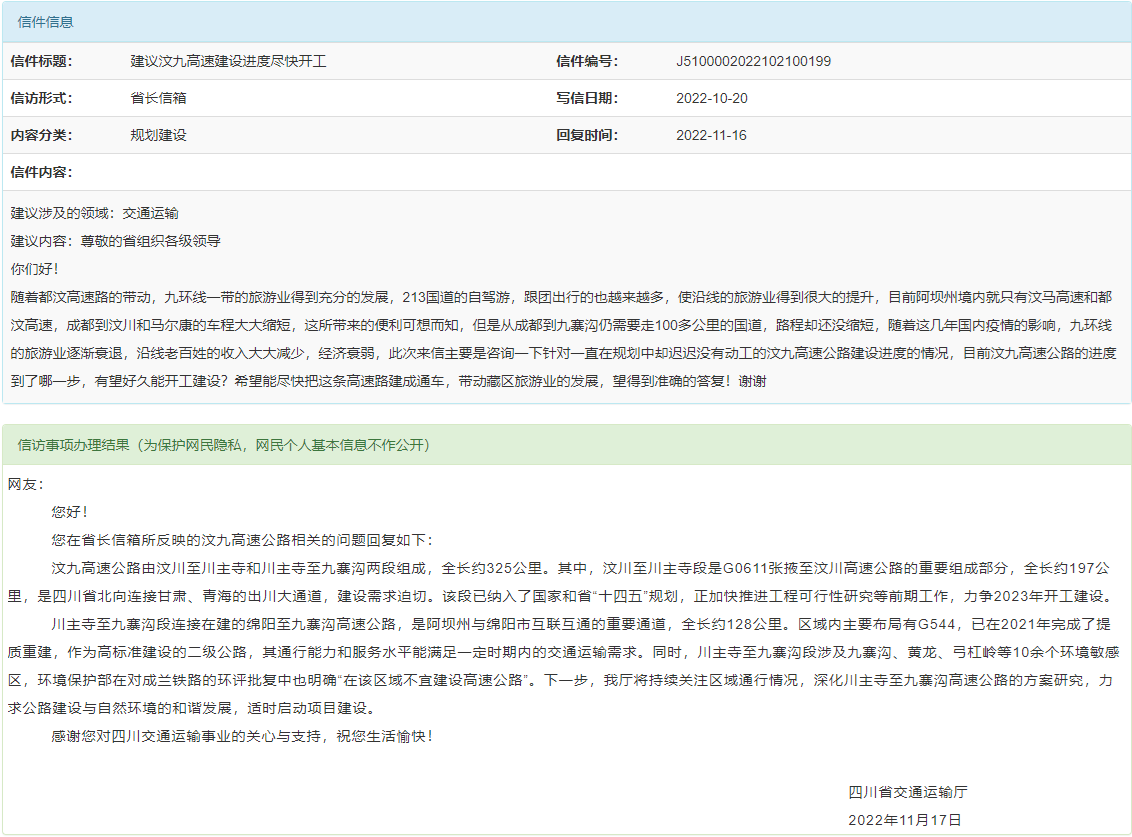This screenshot has height=837, width=1132.
Task: Click the reply date 2022年11月17日
Action: click(904, 820)
